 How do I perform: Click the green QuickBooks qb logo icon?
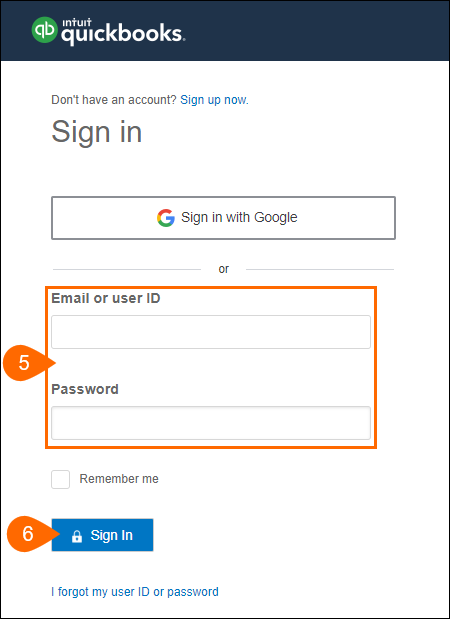(x=45, y=30)
